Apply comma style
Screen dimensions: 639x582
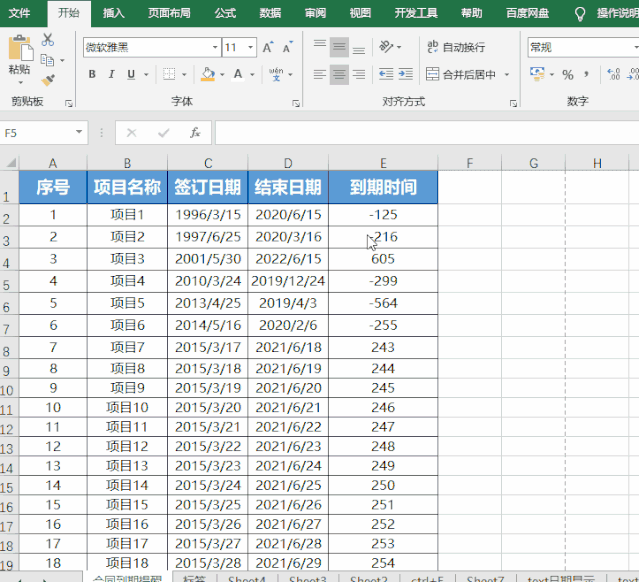(586, 75)
